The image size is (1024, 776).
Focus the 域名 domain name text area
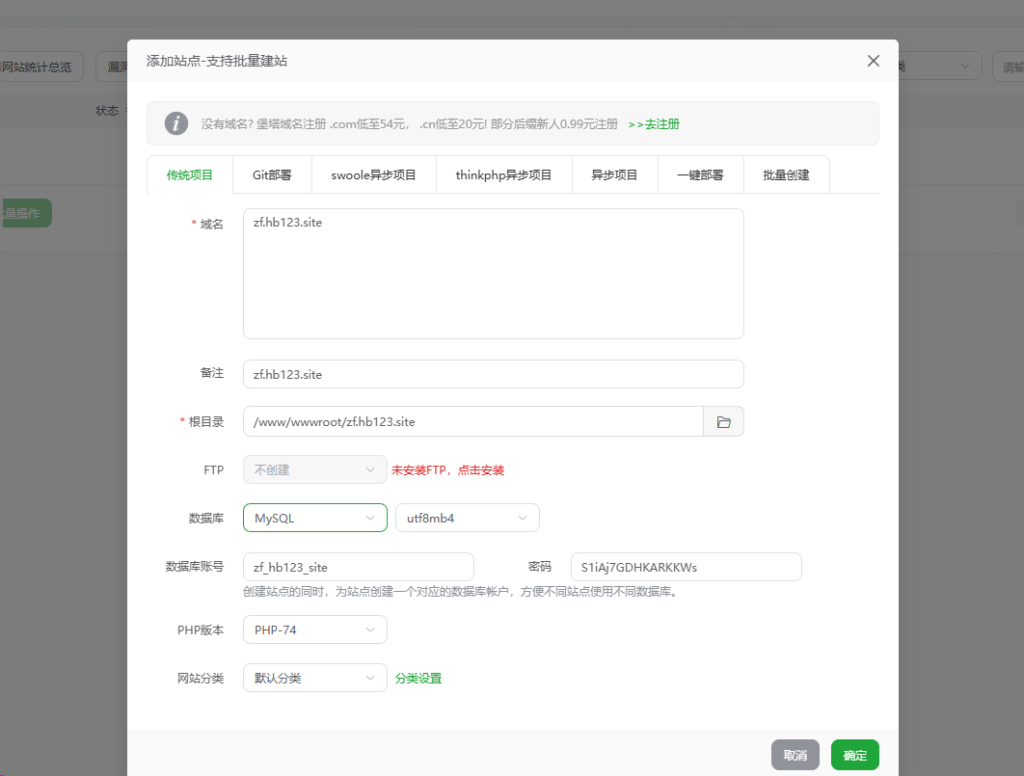[493, 273]
